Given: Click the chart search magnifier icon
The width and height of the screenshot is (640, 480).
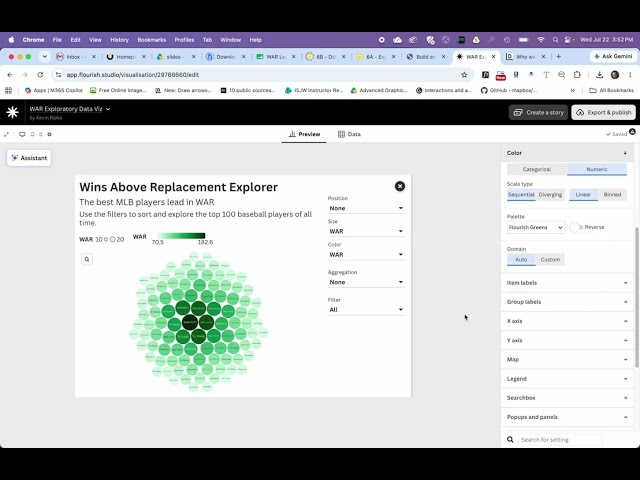Looking at the screenshot, I should (x=87, y=259).
